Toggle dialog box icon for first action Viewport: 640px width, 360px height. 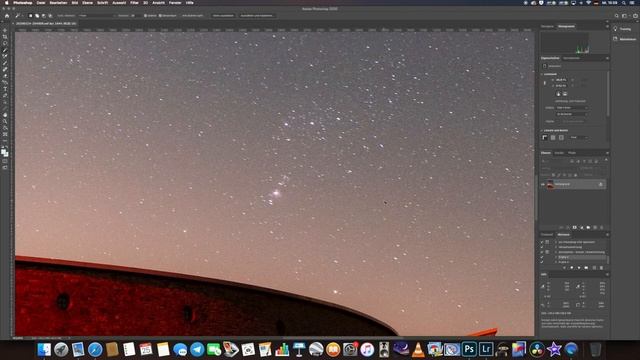tap(547, 242)
